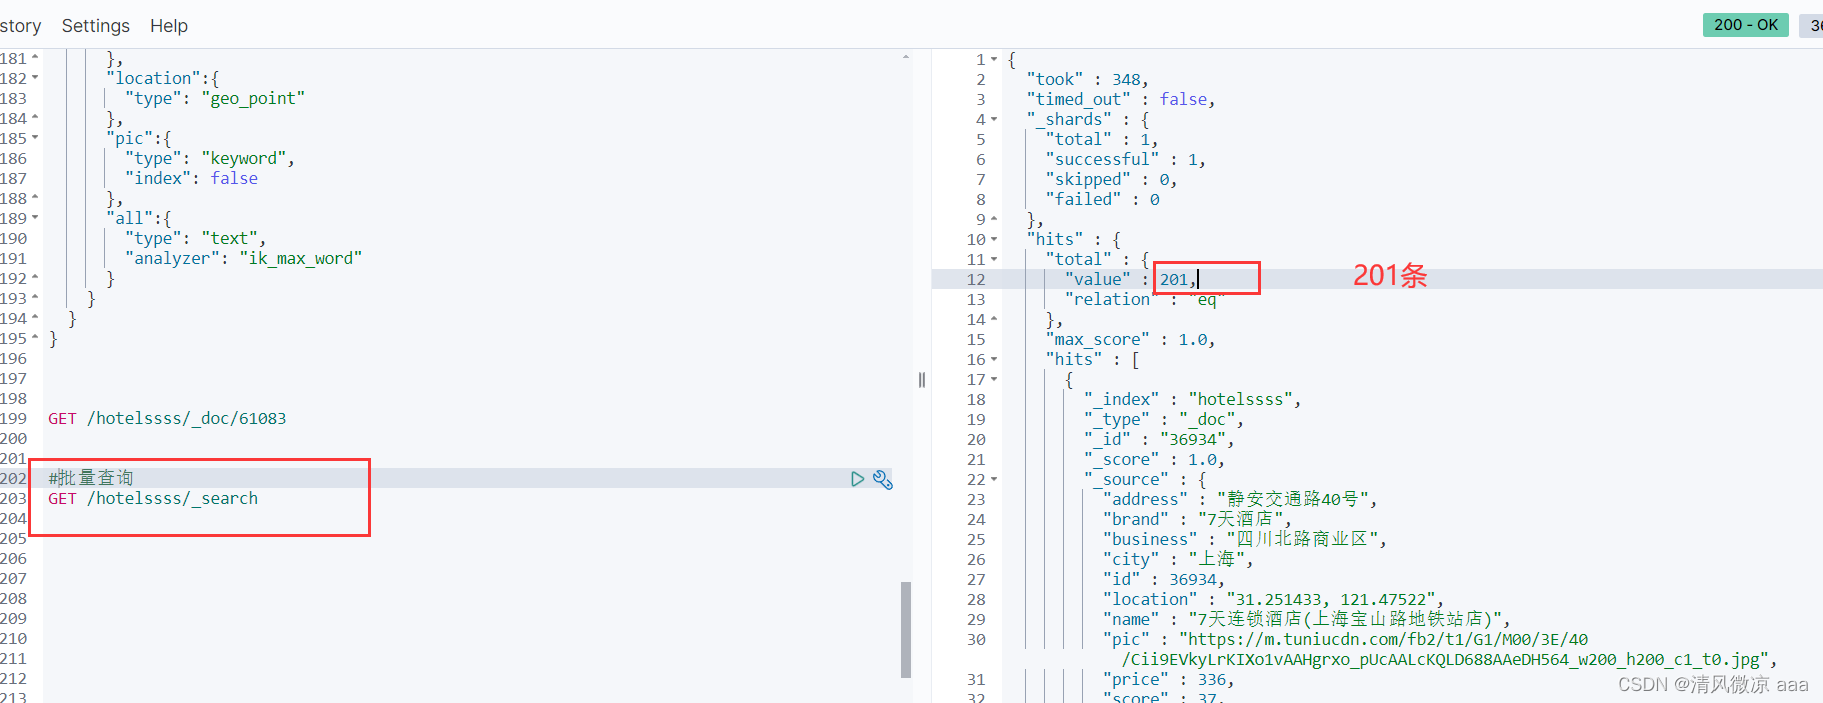Click the "_score" : 1.0 line at line 21
The height and width of the screenshot is (703, 1823).
(x=1154, y=460)
